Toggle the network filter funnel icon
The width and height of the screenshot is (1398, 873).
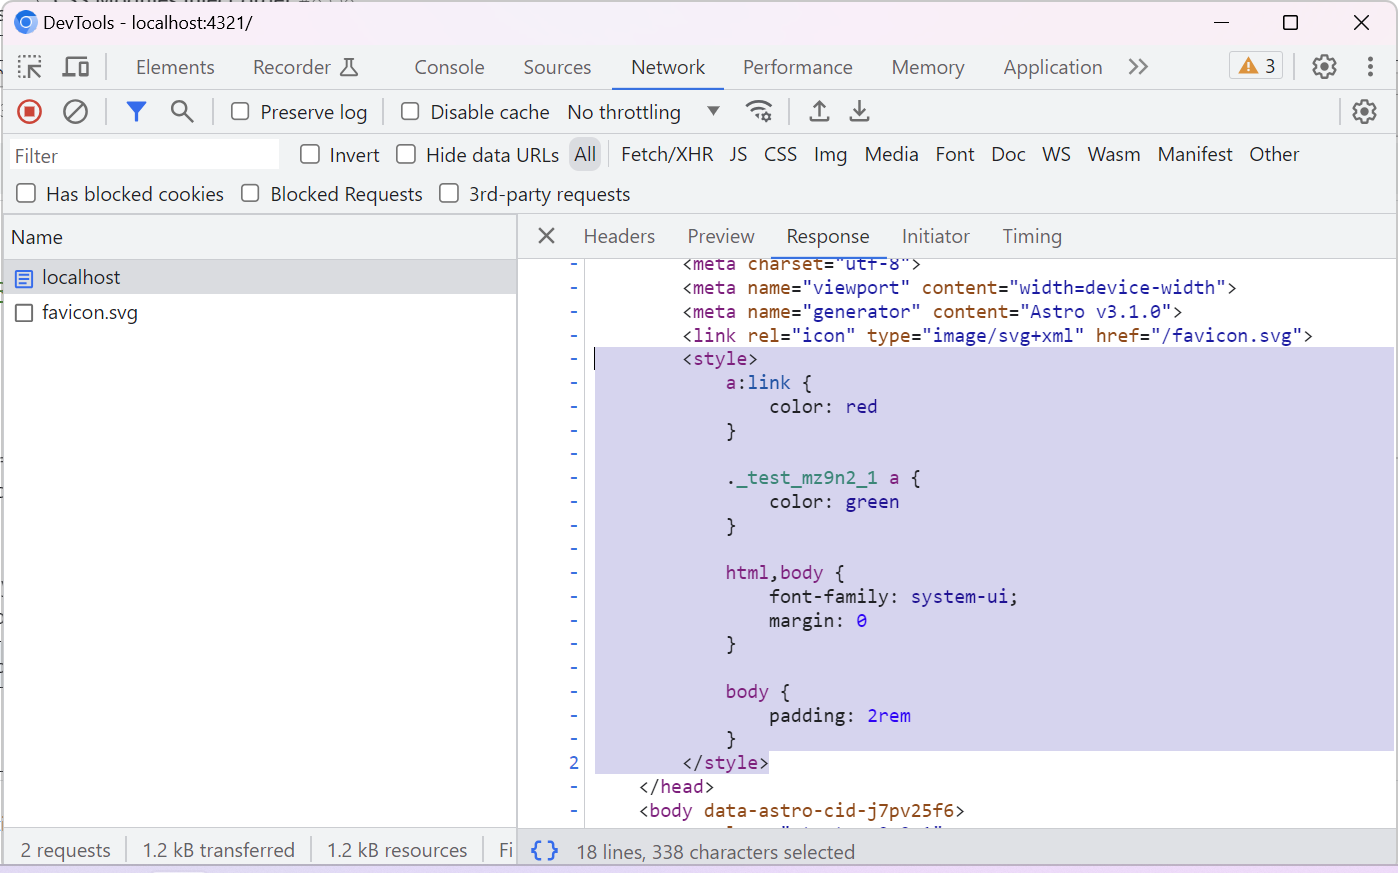[136, 112]
